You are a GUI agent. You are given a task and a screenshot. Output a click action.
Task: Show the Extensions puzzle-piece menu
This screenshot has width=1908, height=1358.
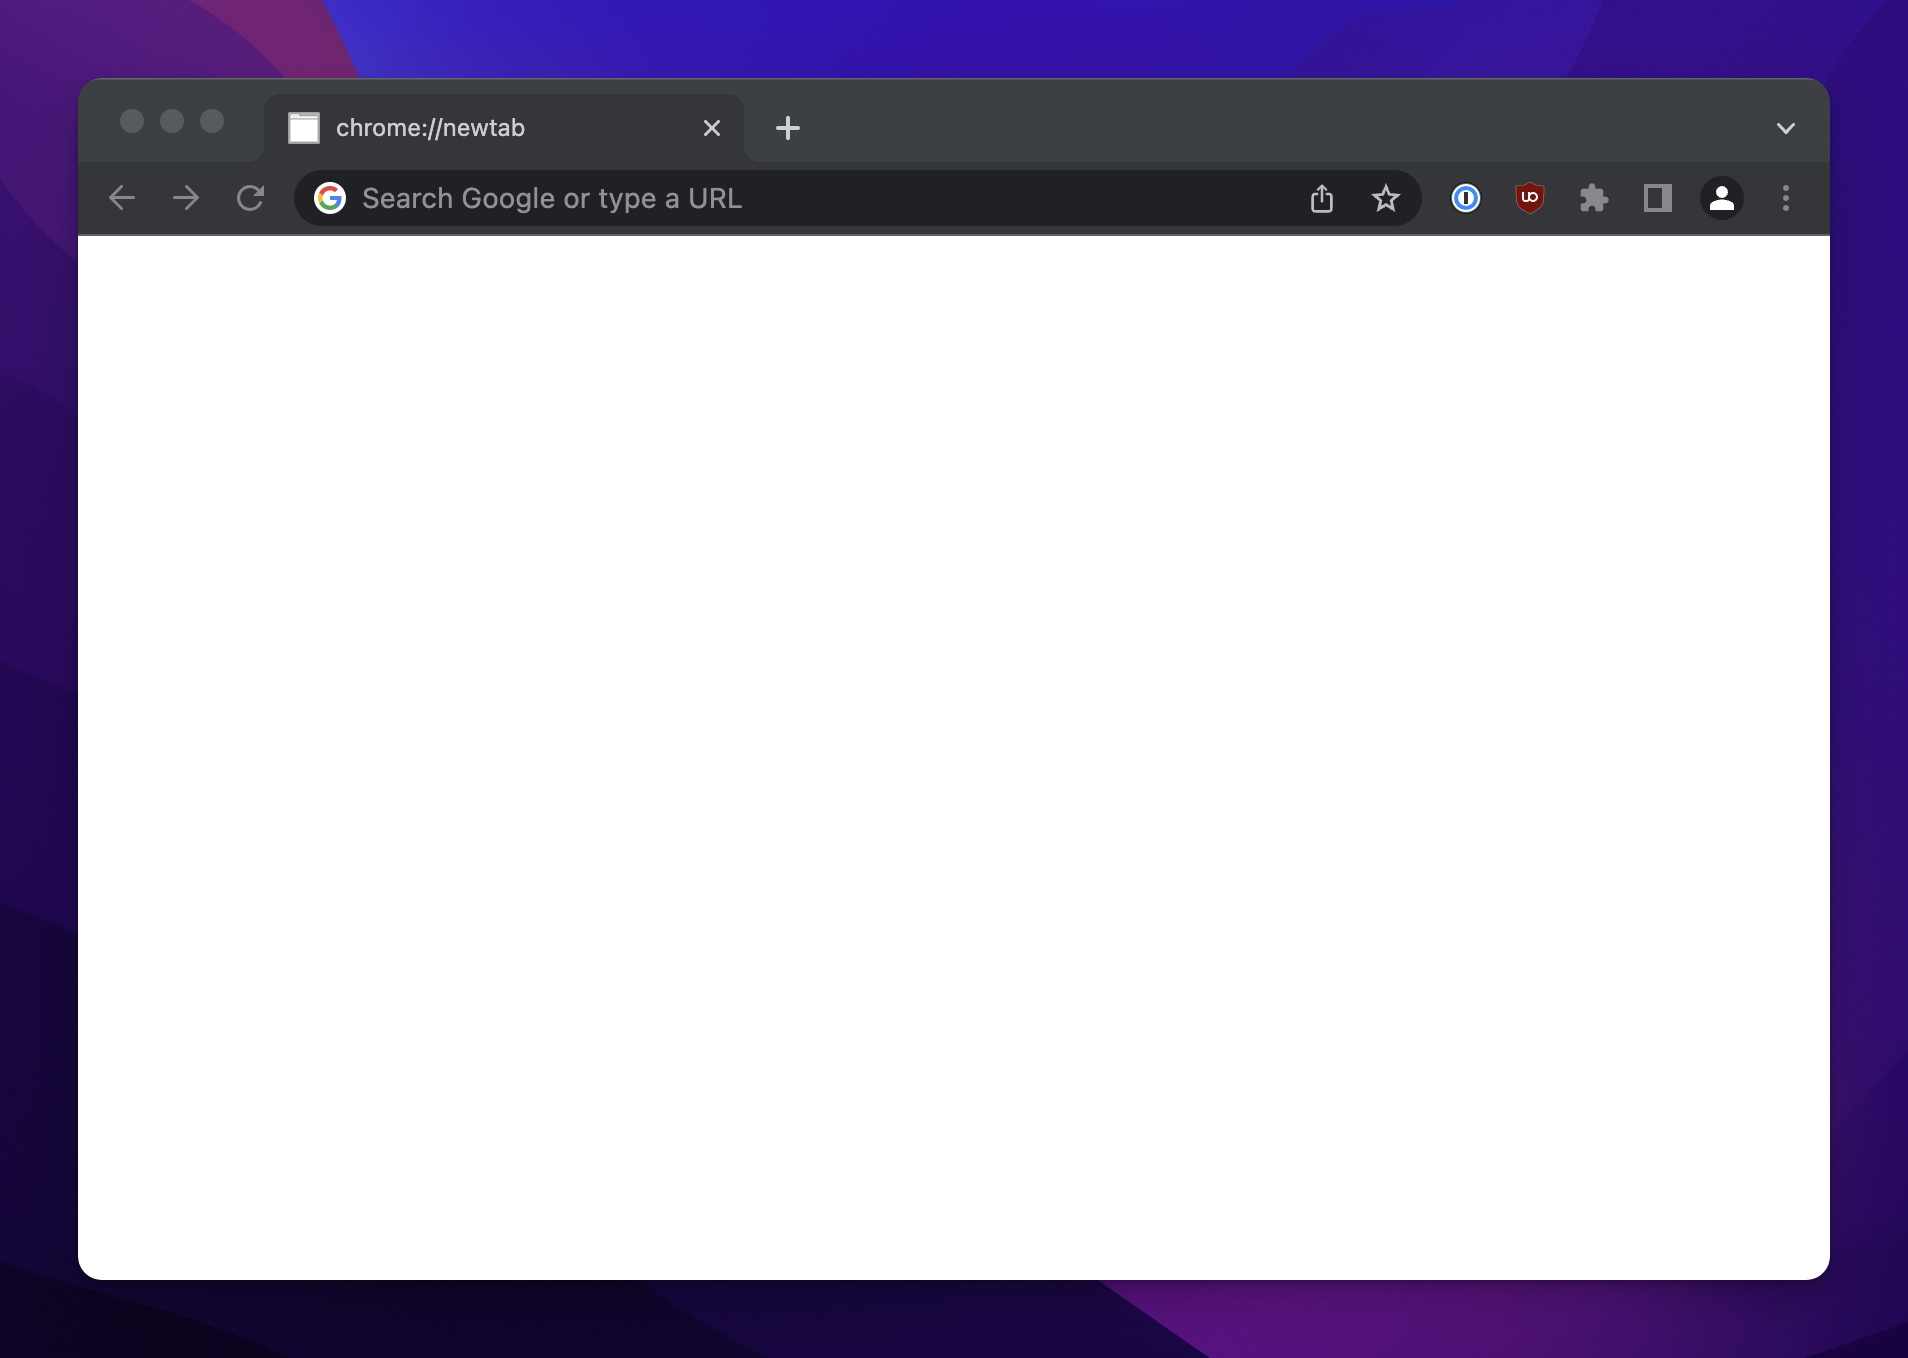point(1594,198)
